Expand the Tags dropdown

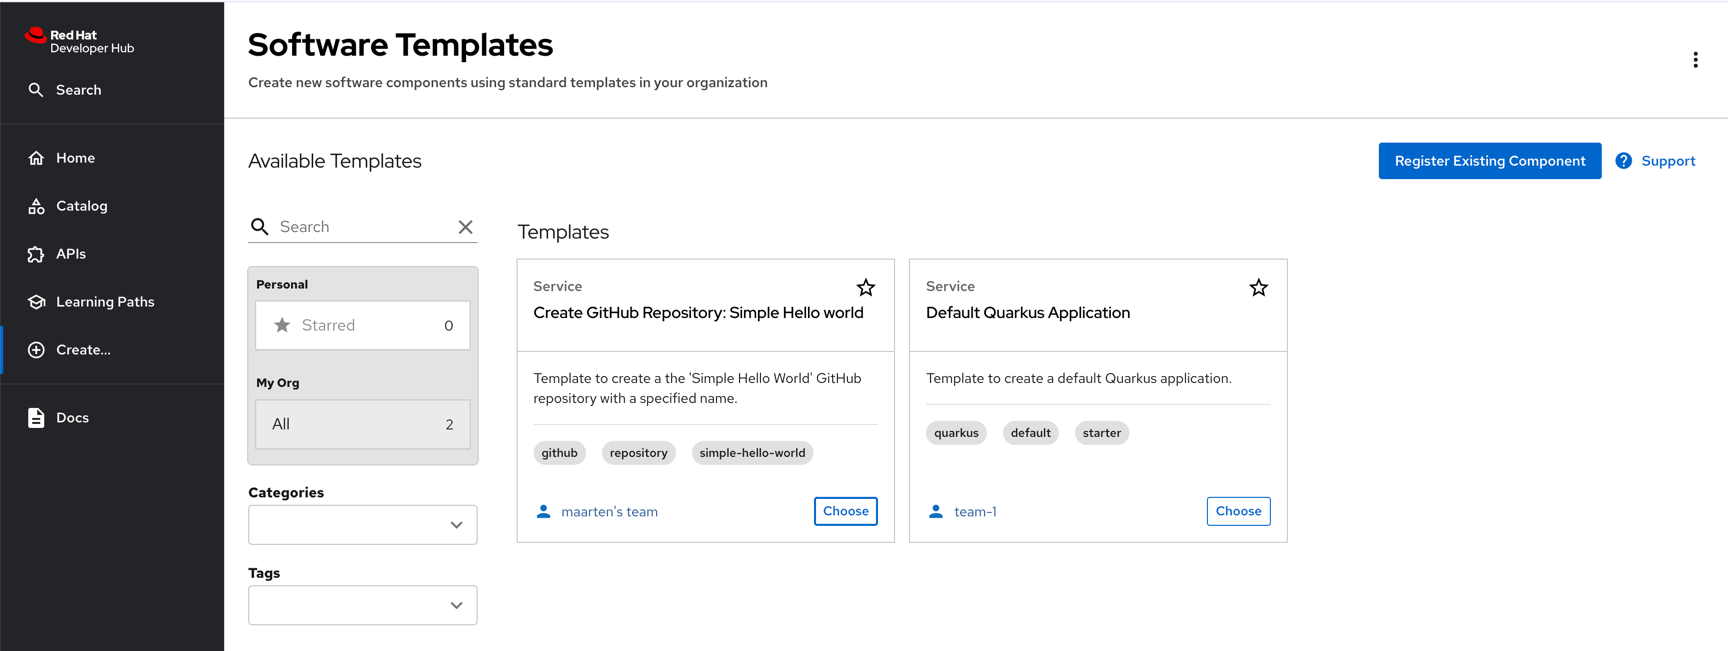pos(363,605)
